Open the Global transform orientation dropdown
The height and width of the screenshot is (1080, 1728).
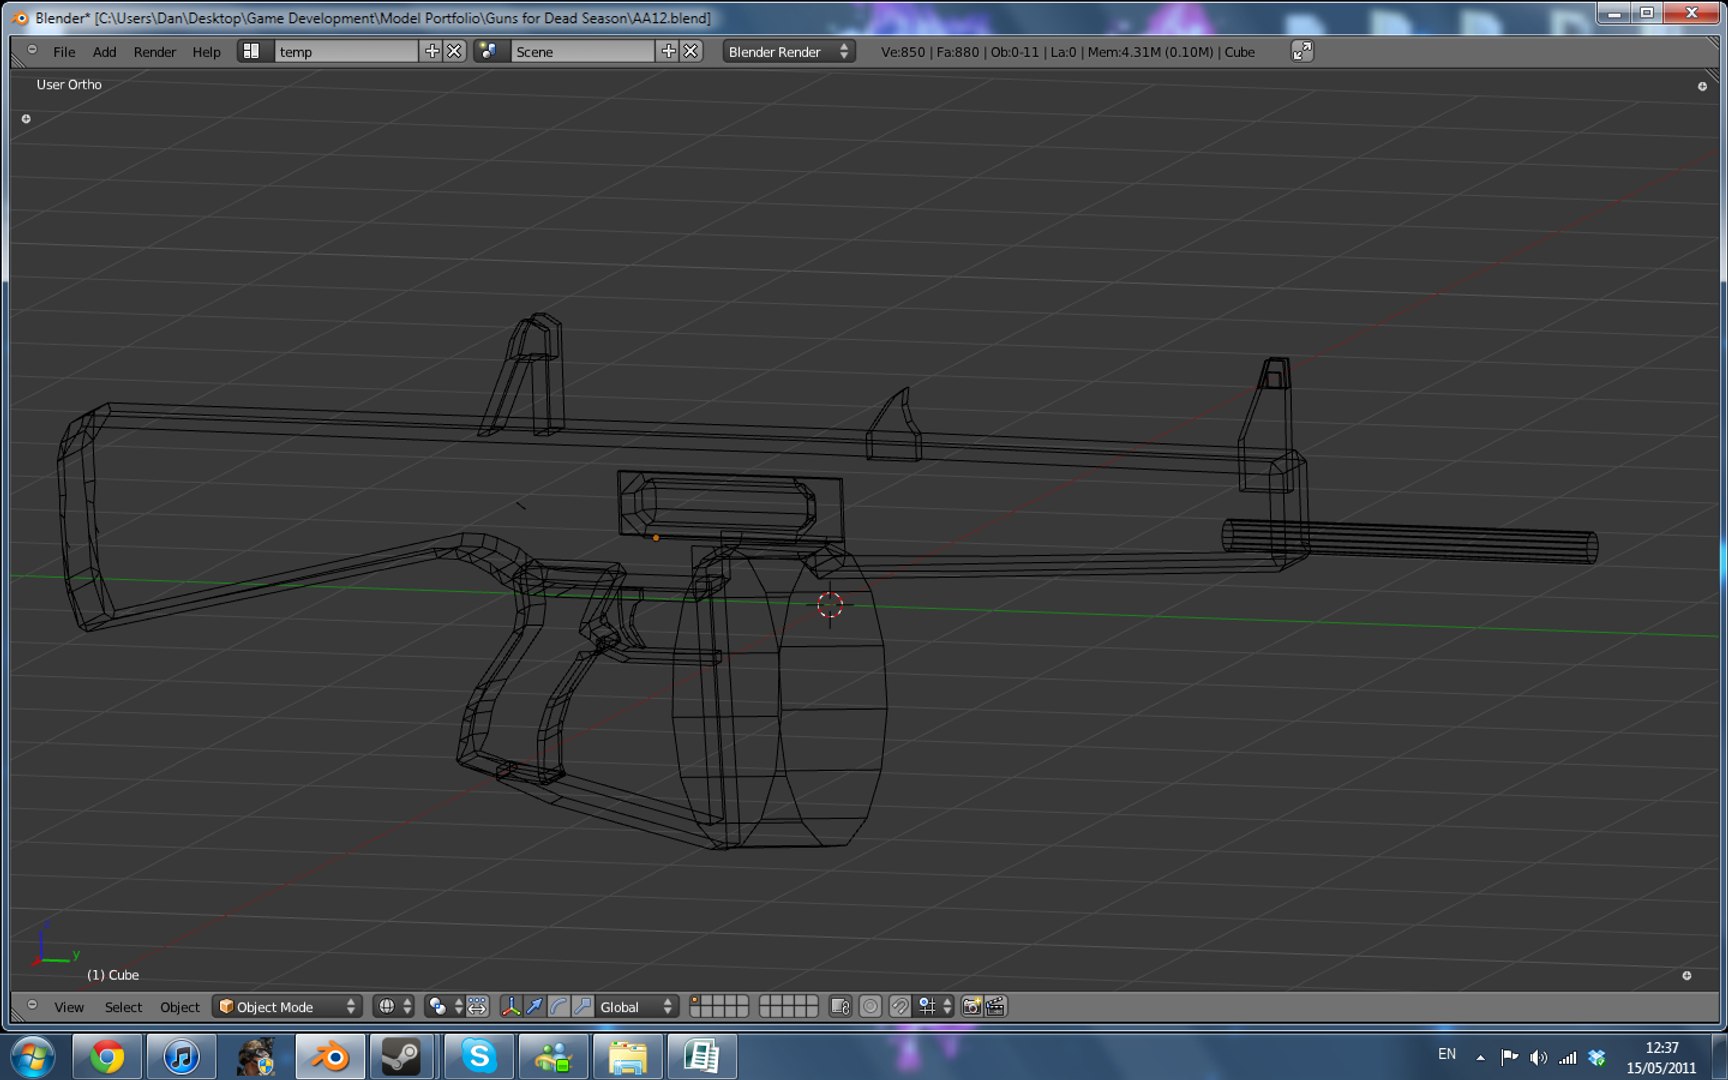[x=637, y=1006]
